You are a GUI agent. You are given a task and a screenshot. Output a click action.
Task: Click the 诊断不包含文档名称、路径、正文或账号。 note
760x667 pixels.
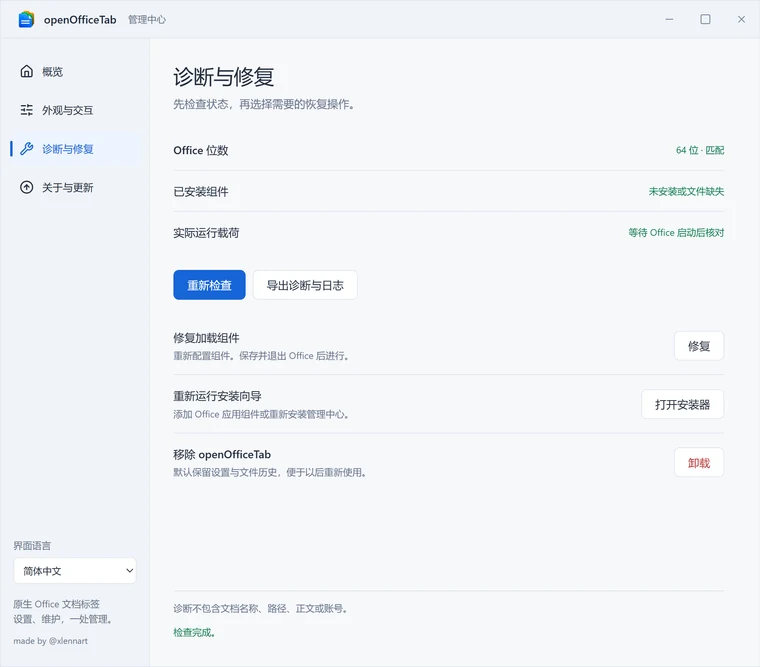click(261, 608)
